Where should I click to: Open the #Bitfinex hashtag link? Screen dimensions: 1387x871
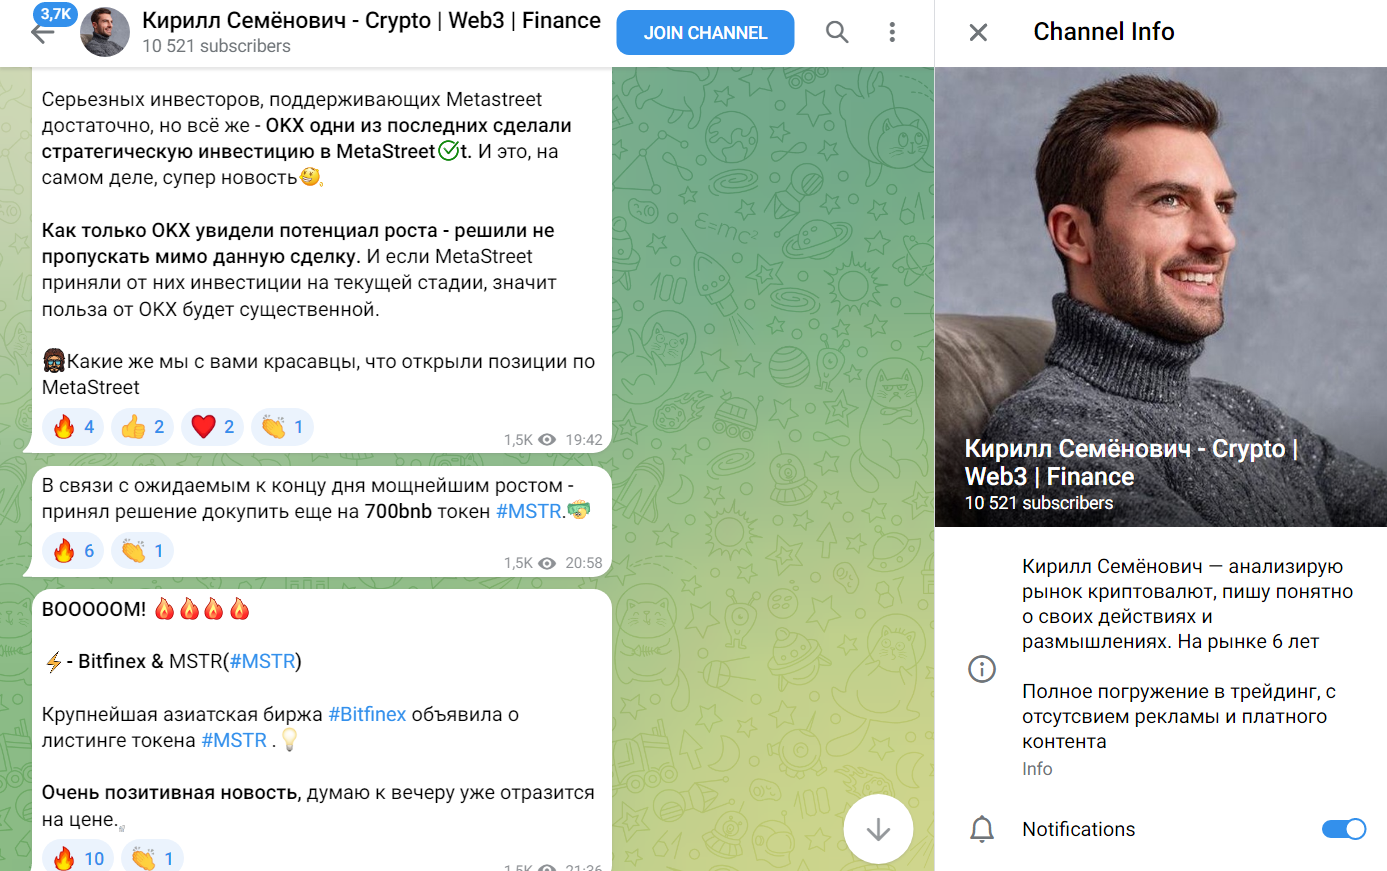(367, 714)
